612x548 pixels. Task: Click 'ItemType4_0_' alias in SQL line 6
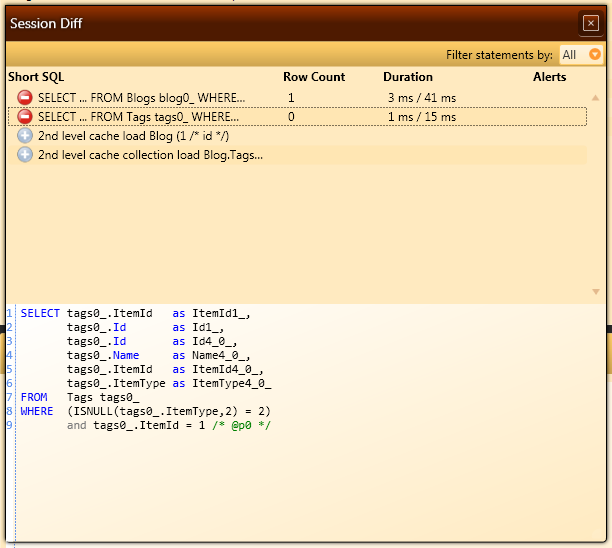231,384
